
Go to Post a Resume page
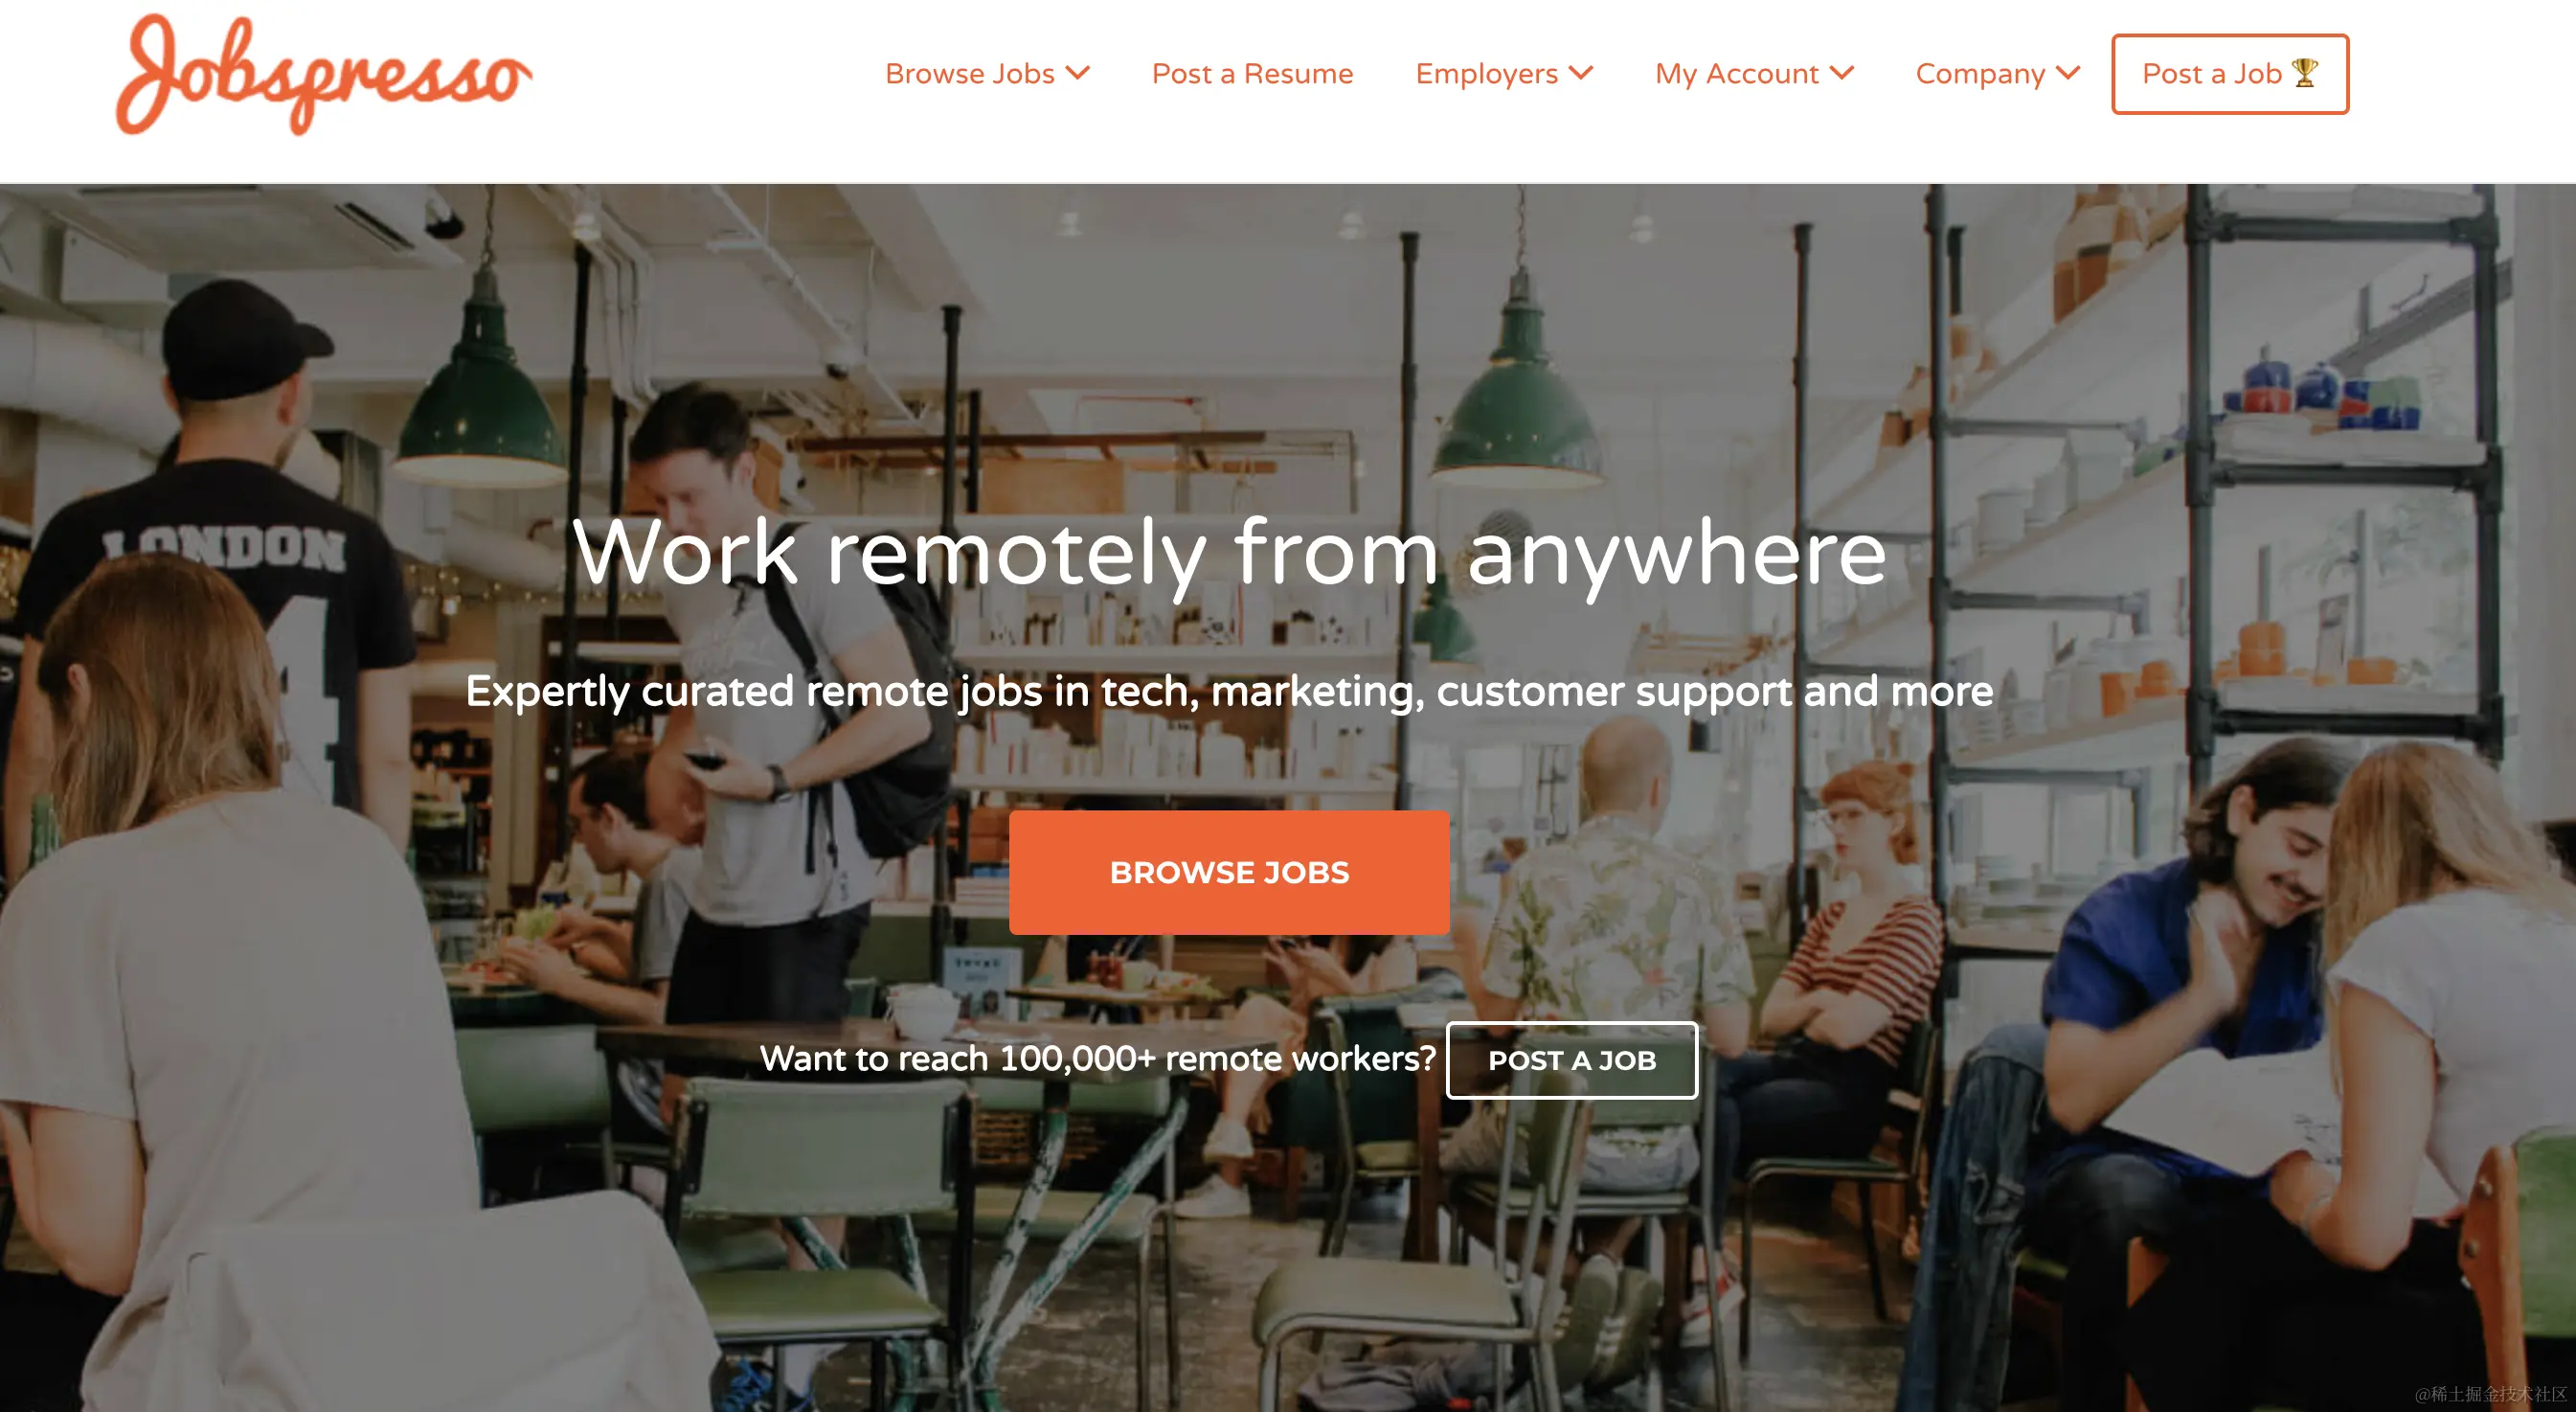coord(1252,74)
